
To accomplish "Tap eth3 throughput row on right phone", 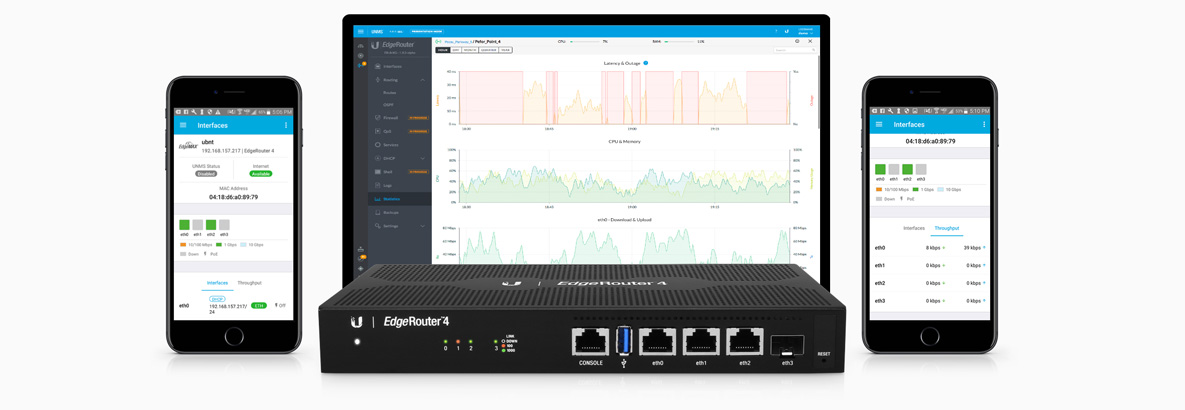I will tap(930, 301).
